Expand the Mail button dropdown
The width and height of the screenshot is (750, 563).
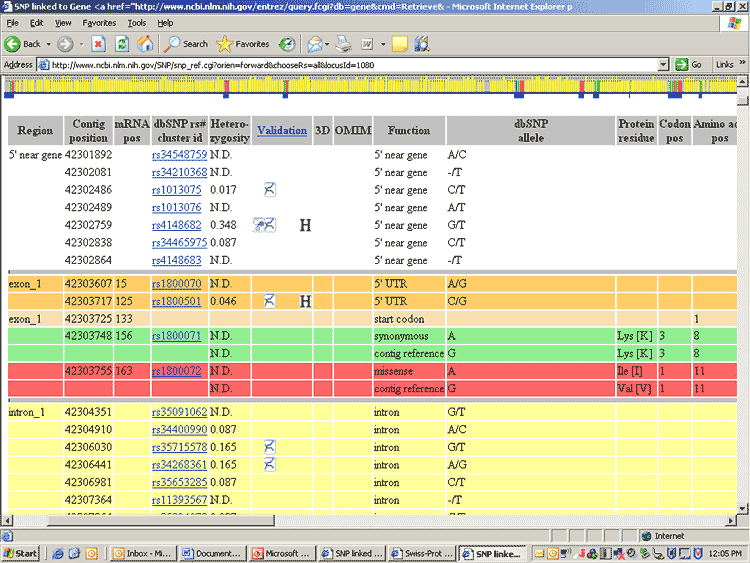(327, 44)
